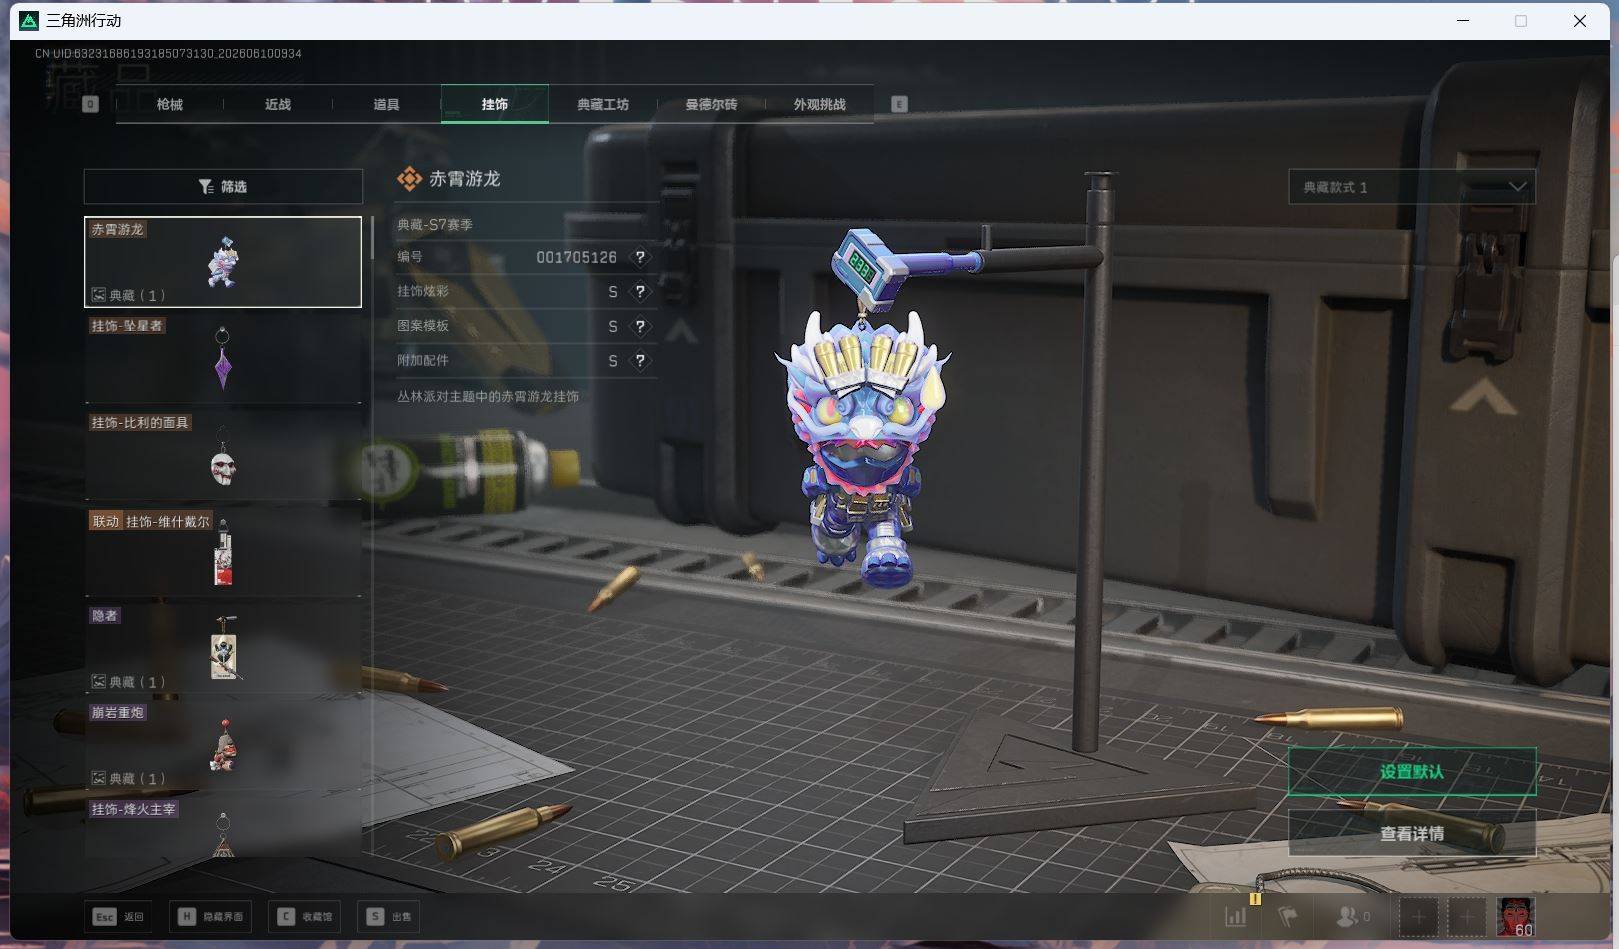Click the second empty squad plus slot
Viewport: 1619px width, 949px height.
1467,916
